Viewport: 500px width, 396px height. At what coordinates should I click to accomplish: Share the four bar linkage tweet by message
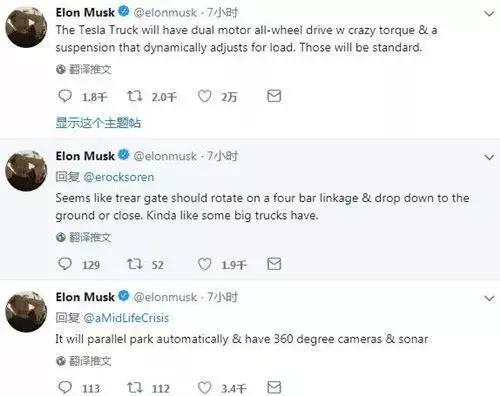click(274, 264)
